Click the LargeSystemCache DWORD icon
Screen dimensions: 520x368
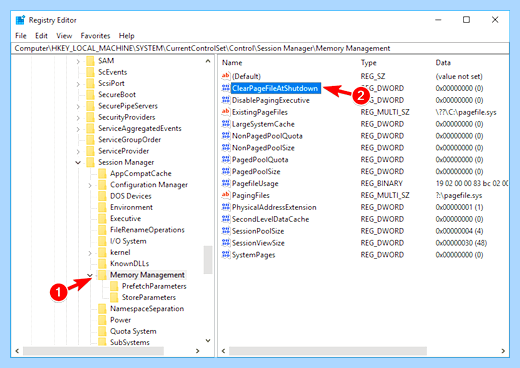(x=226, y=124)
